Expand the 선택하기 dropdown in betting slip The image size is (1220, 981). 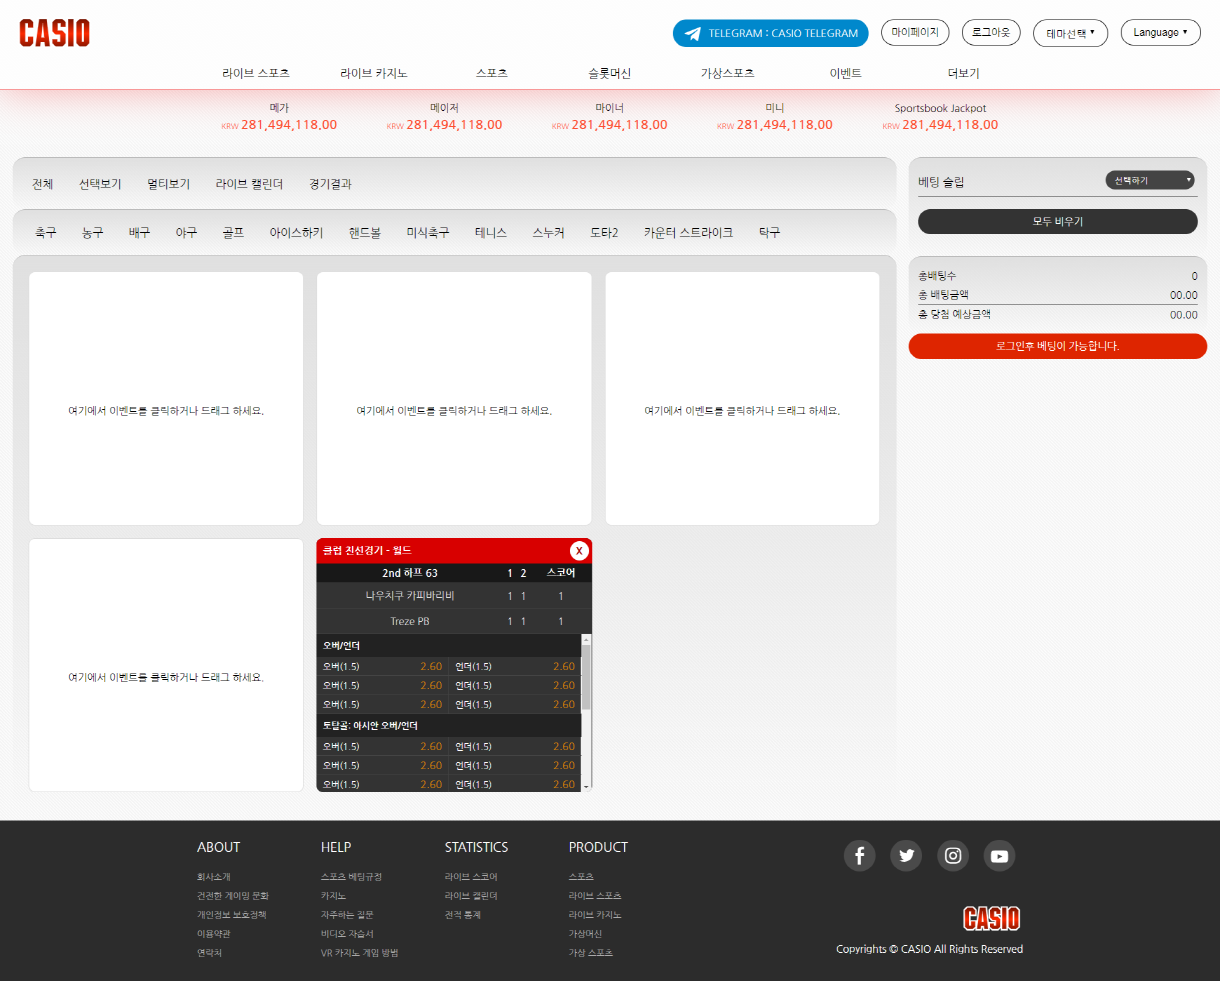click(1150, 180)
